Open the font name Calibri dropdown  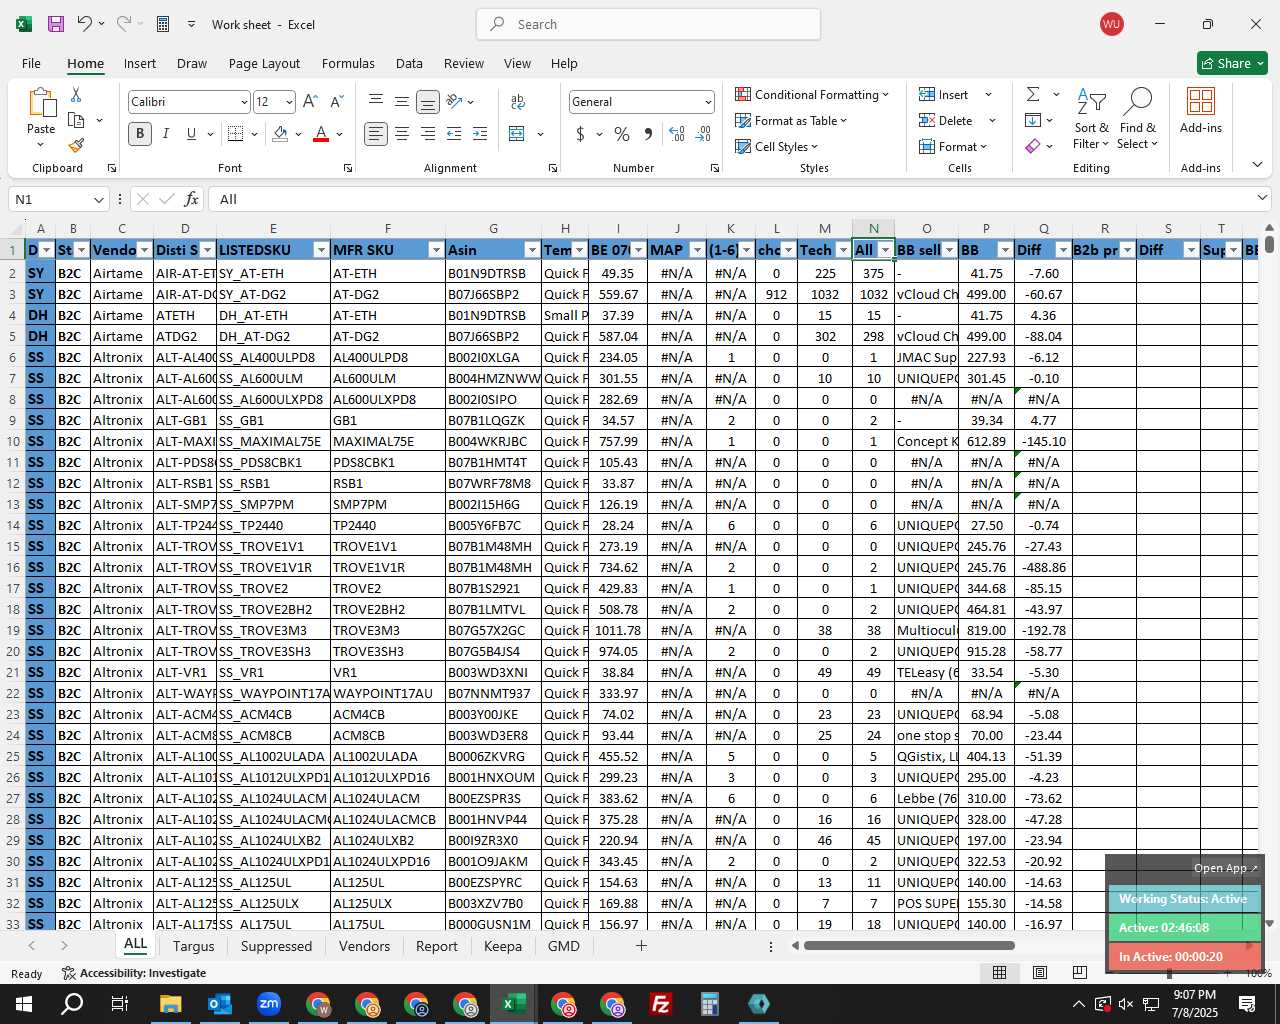point(243,102)
